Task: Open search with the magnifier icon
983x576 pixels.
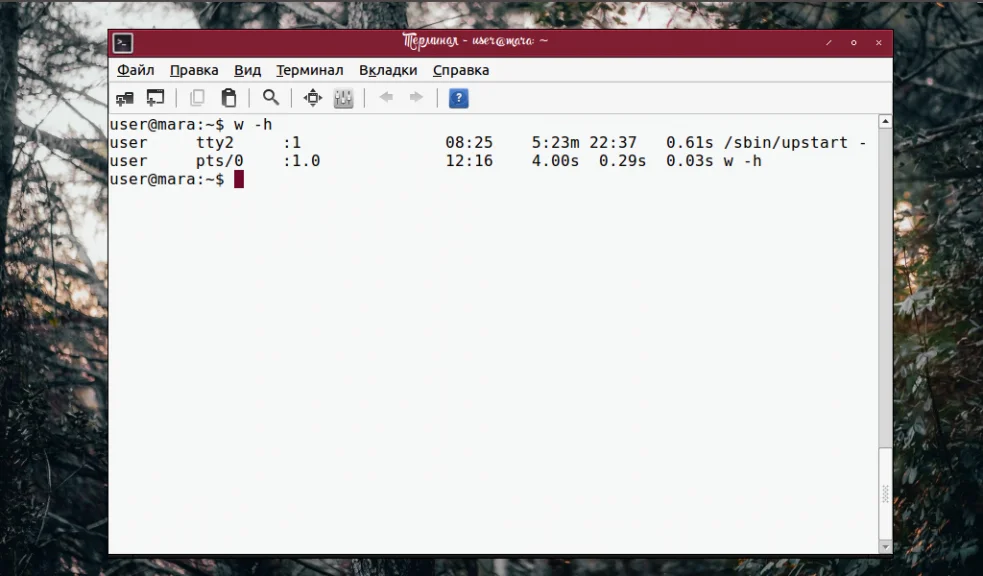Action: point(271,98)
